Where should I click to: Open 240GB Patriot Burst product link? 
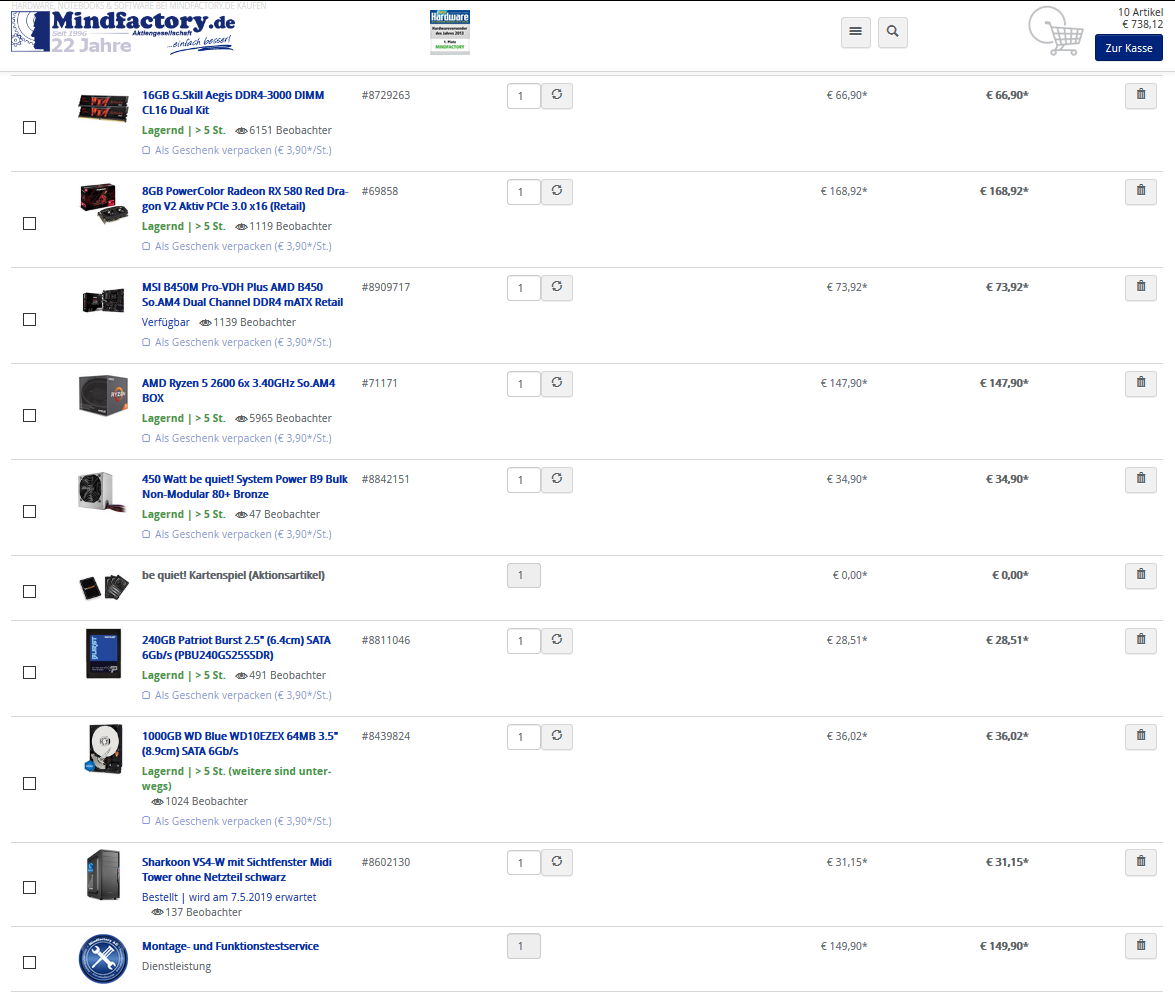[x=236, y=648]
